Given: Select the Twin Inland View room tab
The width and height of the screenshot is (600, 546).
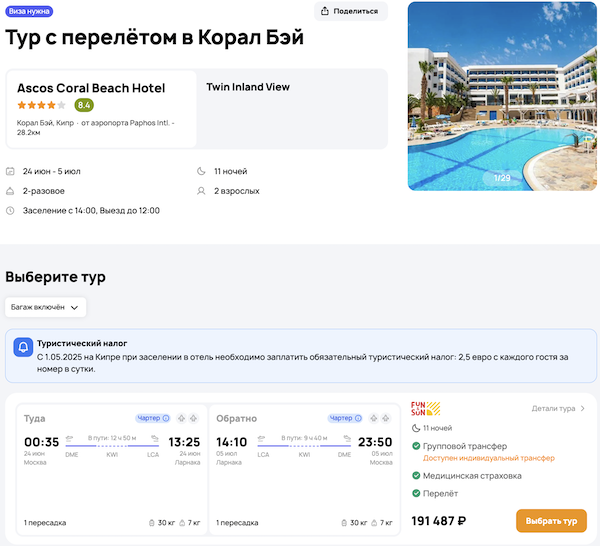Looking at the screenshot, I should click(248, 87).
